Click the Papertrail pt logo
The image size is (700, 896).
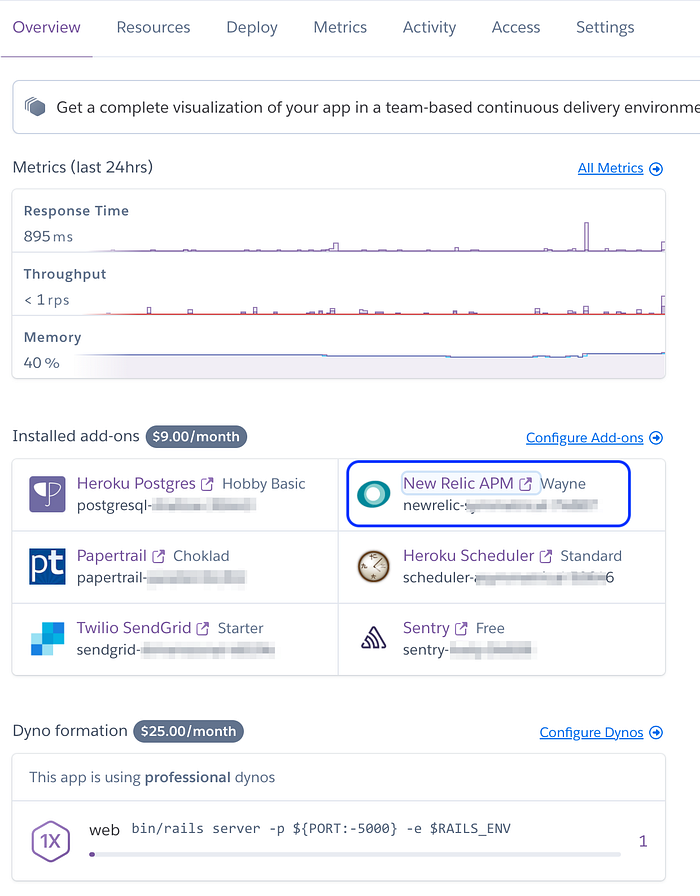pos(47,566)
